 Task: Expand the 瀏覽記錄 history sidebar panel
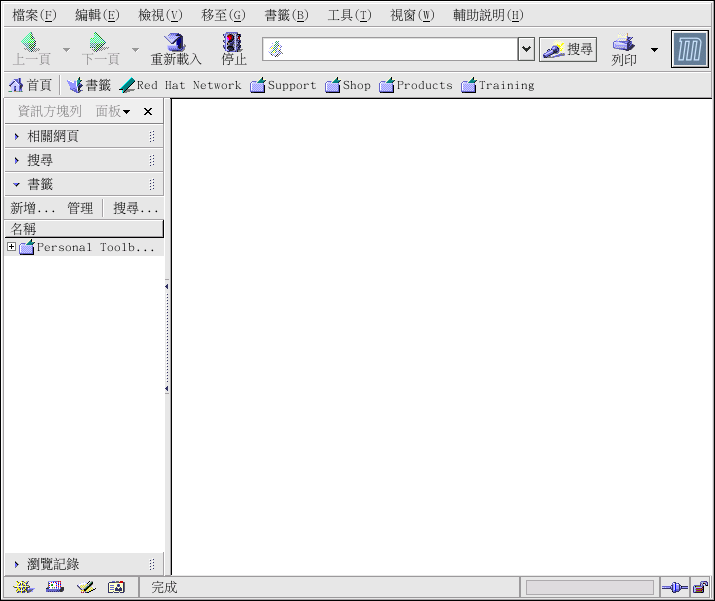tap(17, 564)
